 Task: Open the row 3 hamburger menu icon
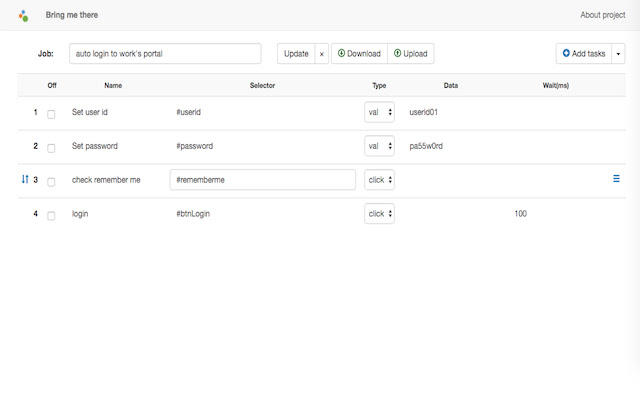[x=616, y=179]
